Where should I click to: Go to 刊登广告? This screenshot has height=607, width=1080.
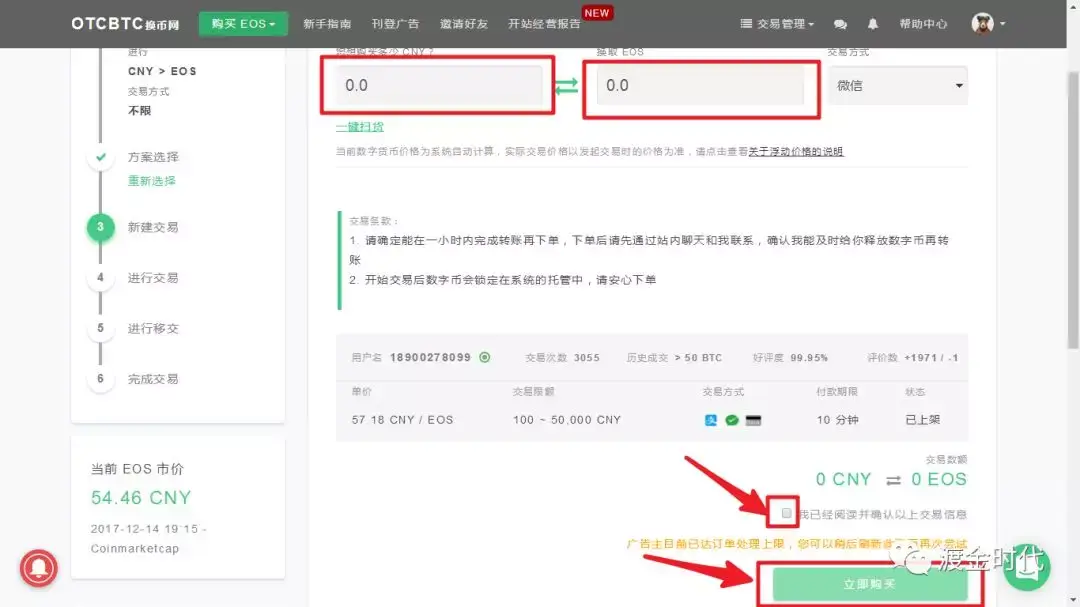[x=395, y=23]
